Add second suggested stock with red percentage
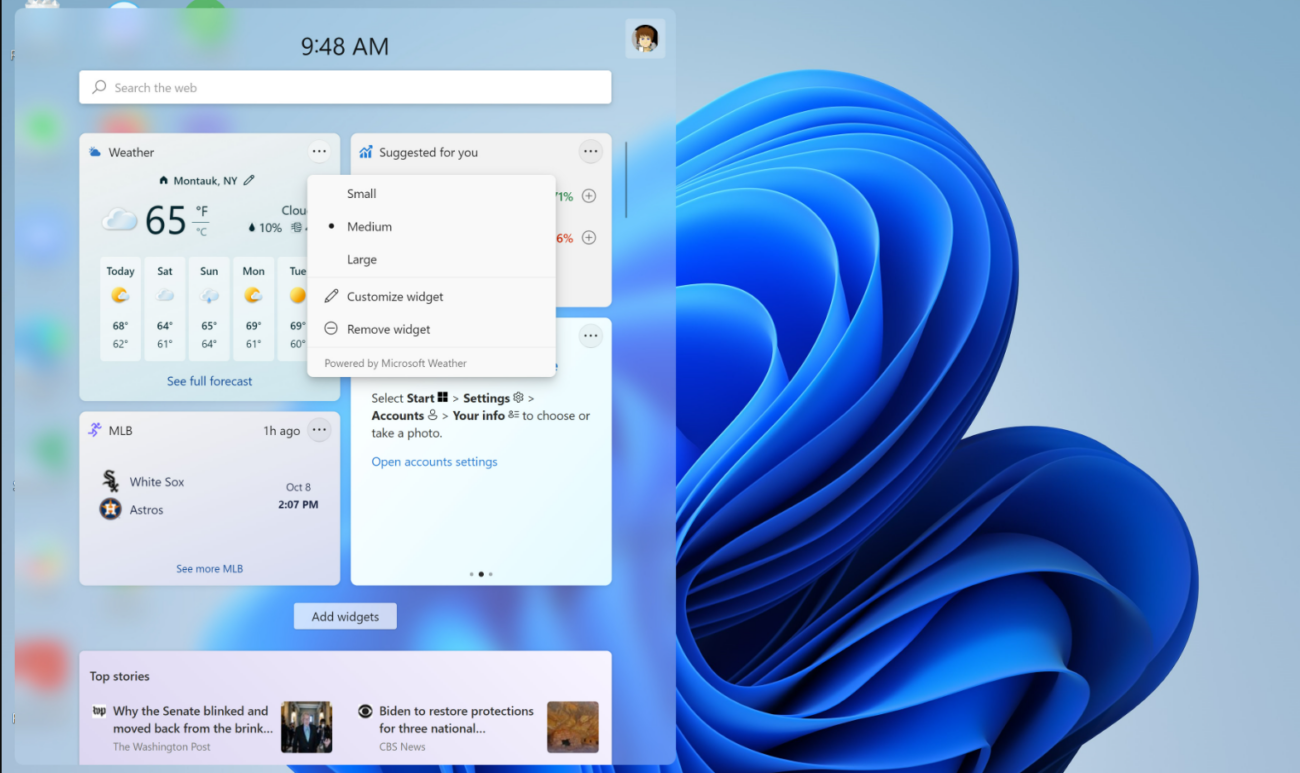Screen dimensions: 1300x773 point(589,237)
